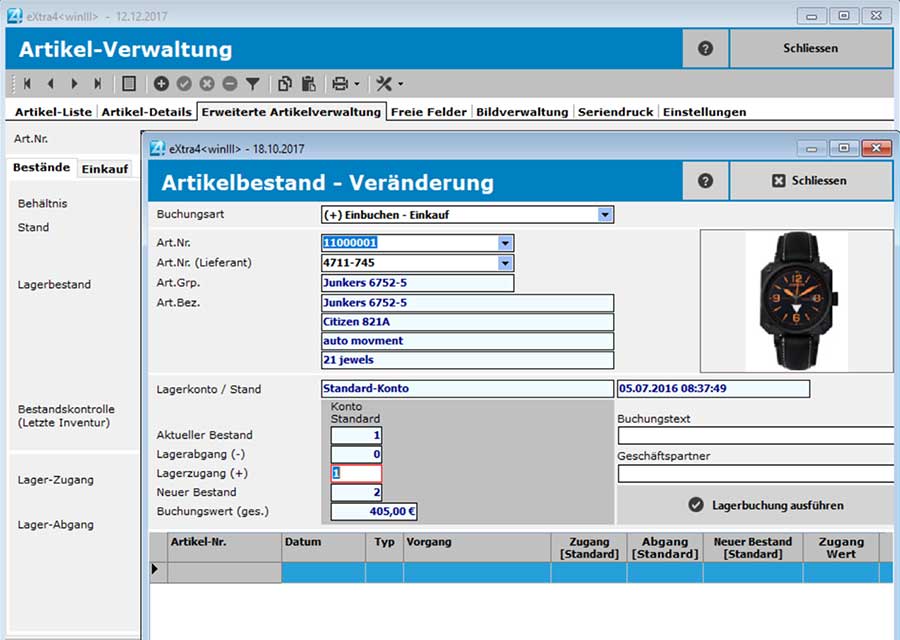Add a new record with the plus icon

tap(161, 83)
